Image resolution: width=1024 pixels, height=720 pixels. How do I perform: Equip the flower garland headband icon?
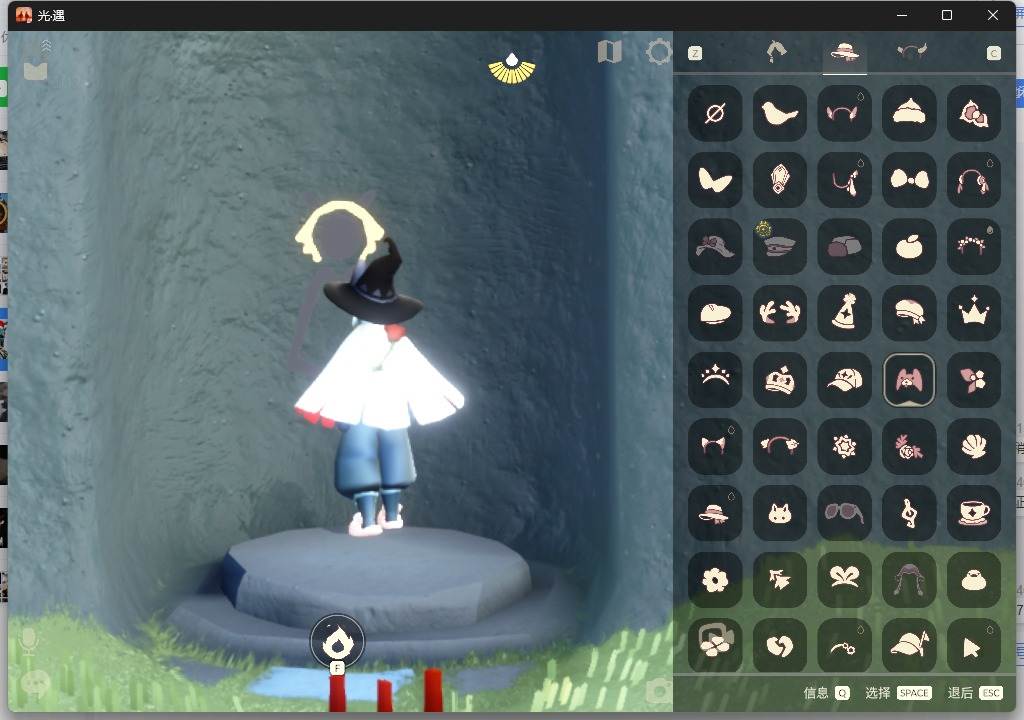[974, 246]
